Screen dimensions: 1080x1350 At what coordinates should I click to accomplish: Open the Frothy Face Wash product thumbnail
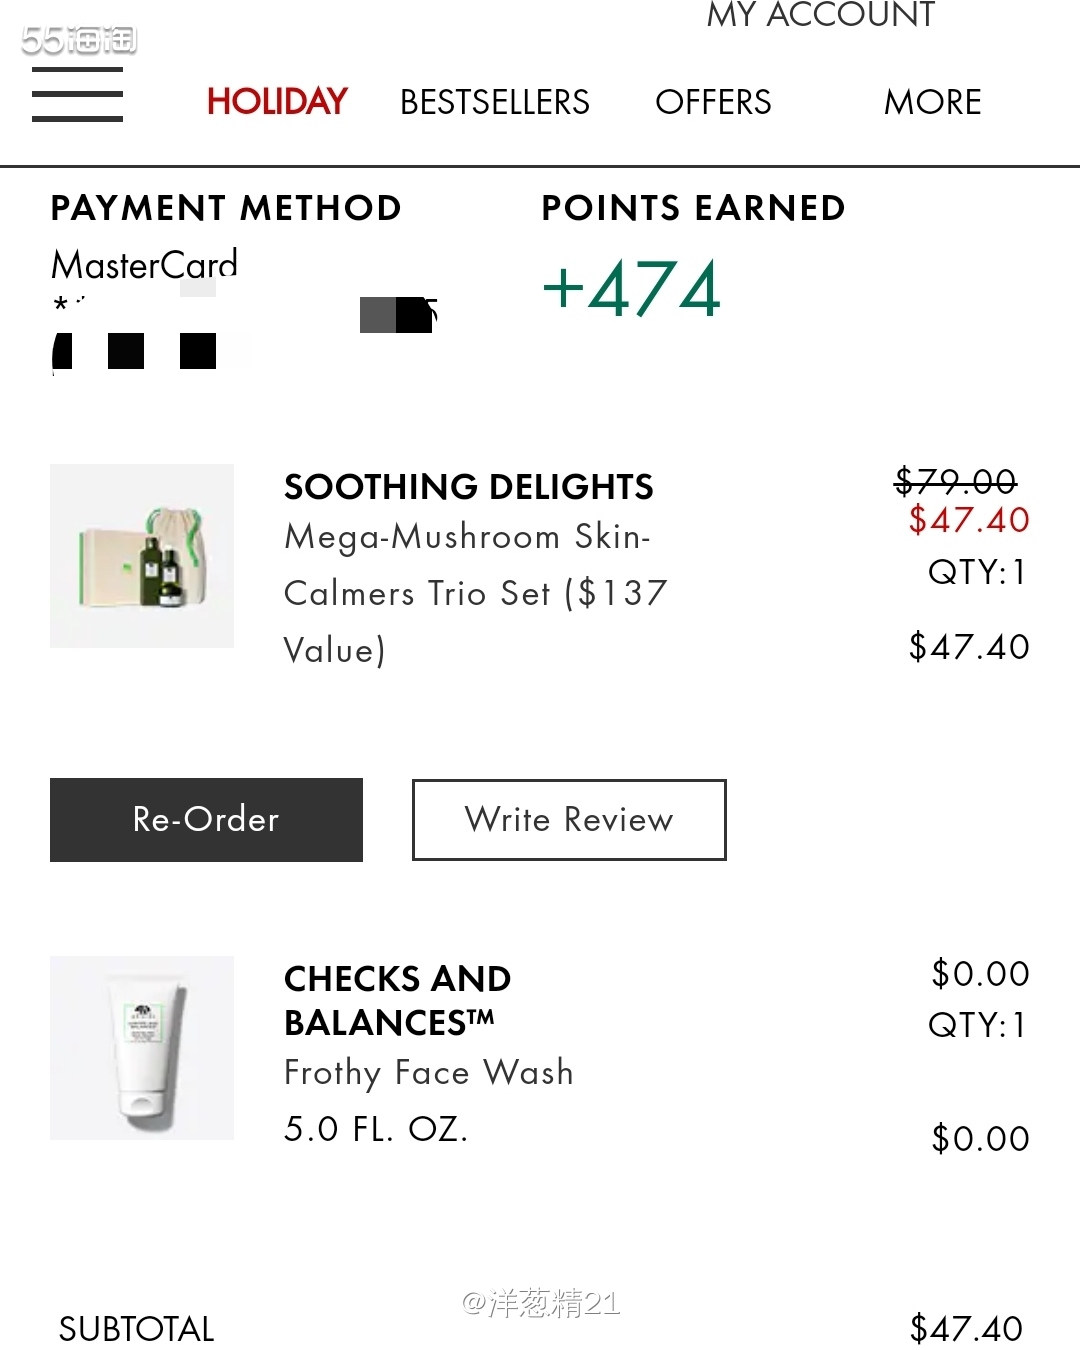142,1048
